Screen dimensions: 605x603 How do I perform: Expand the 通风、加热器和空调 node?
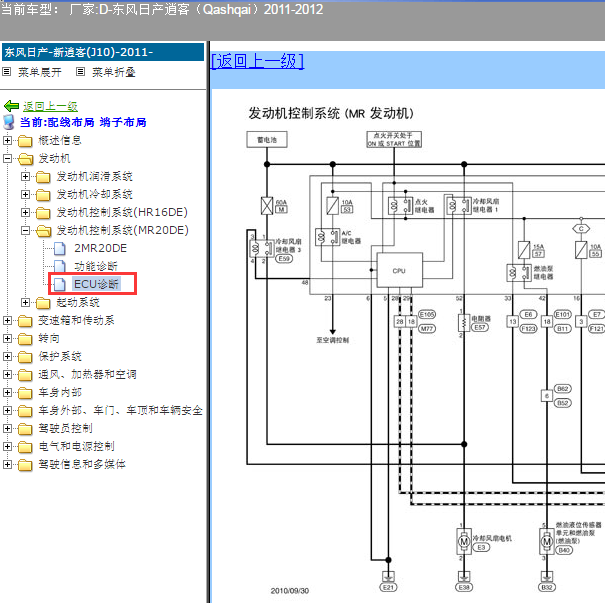7,374
